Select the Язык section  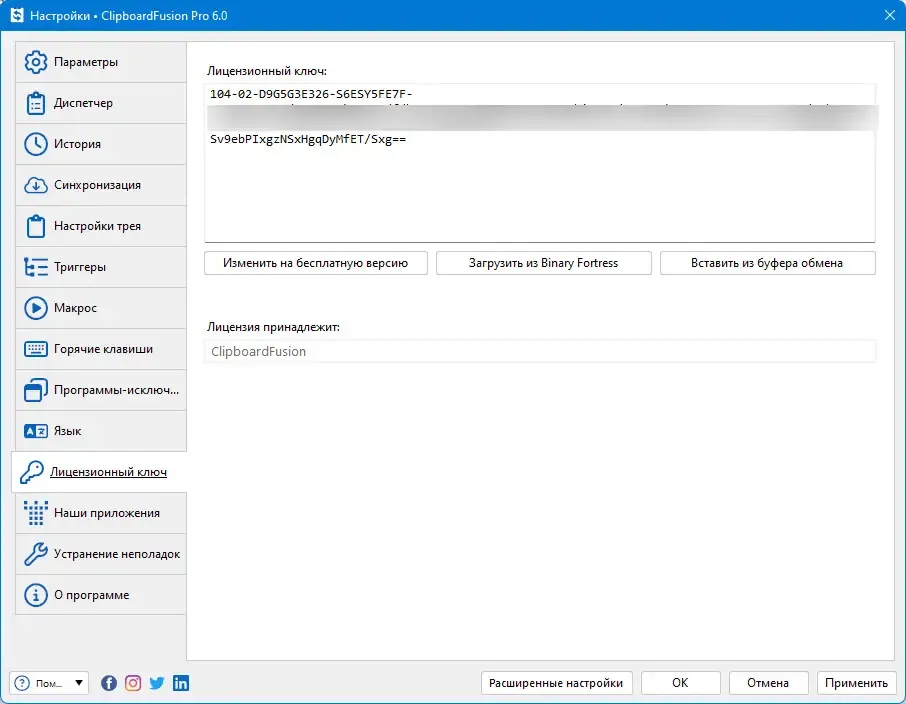point(101,431)
